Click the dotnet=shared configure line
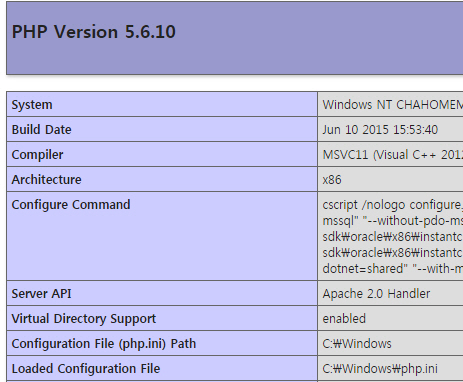Screen dimensions: 463x382 [x=392, y=269]
